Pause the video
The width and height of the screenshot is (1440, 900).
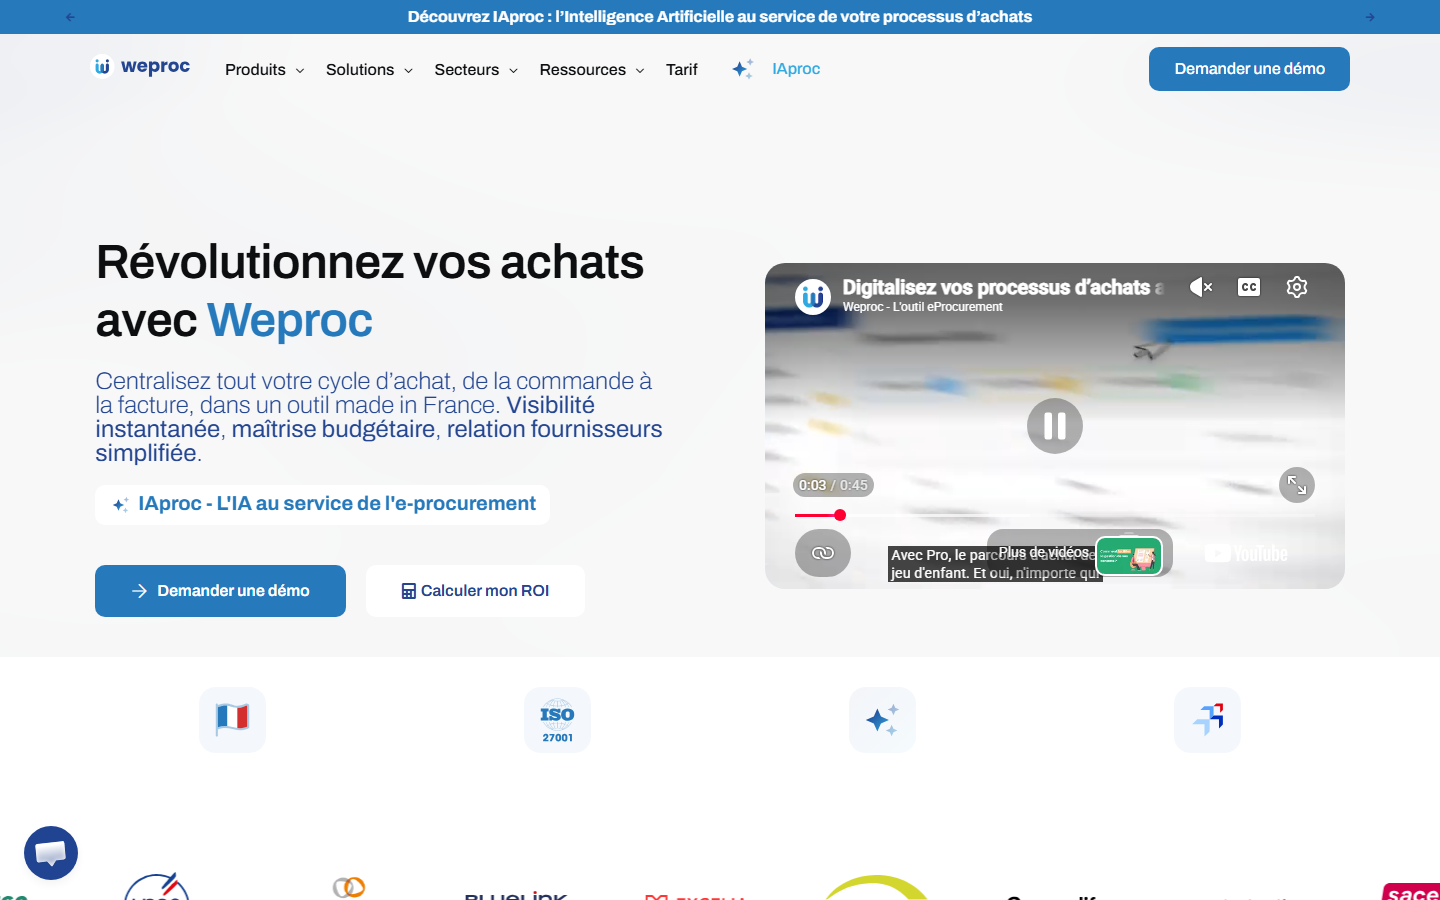pyautogui.click(x=1055, y=426)
